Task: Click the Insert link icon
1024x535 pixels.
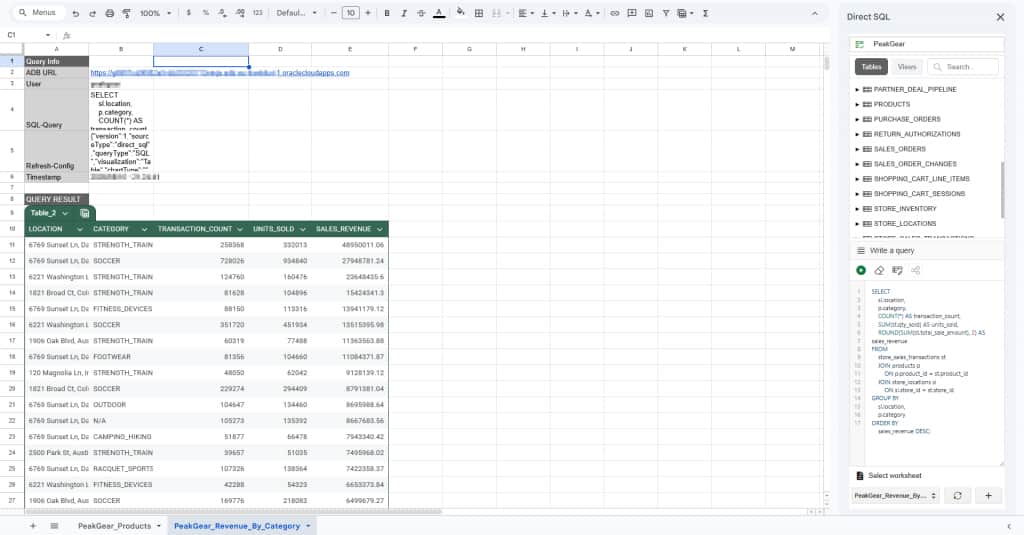Action: [615, 13]
